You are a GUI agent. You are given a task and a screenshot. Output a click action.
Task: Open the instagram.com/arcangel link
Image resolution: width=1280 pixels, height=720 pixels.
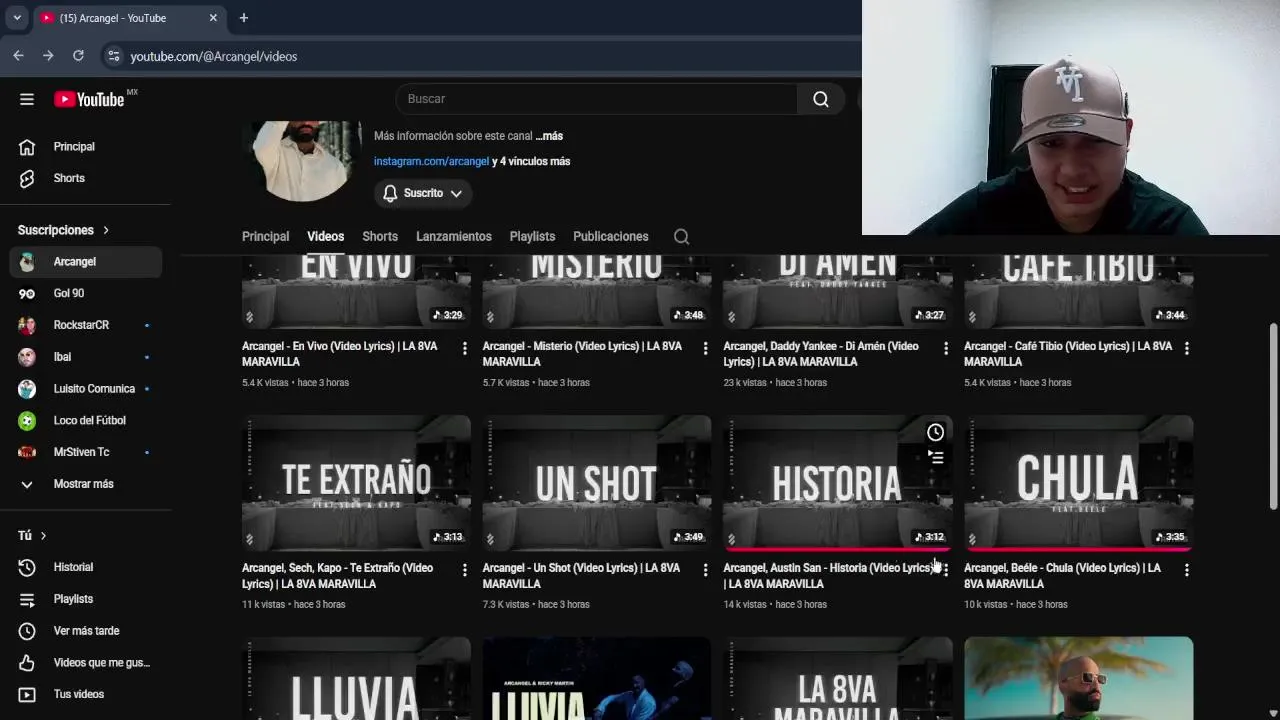point(431,161)
